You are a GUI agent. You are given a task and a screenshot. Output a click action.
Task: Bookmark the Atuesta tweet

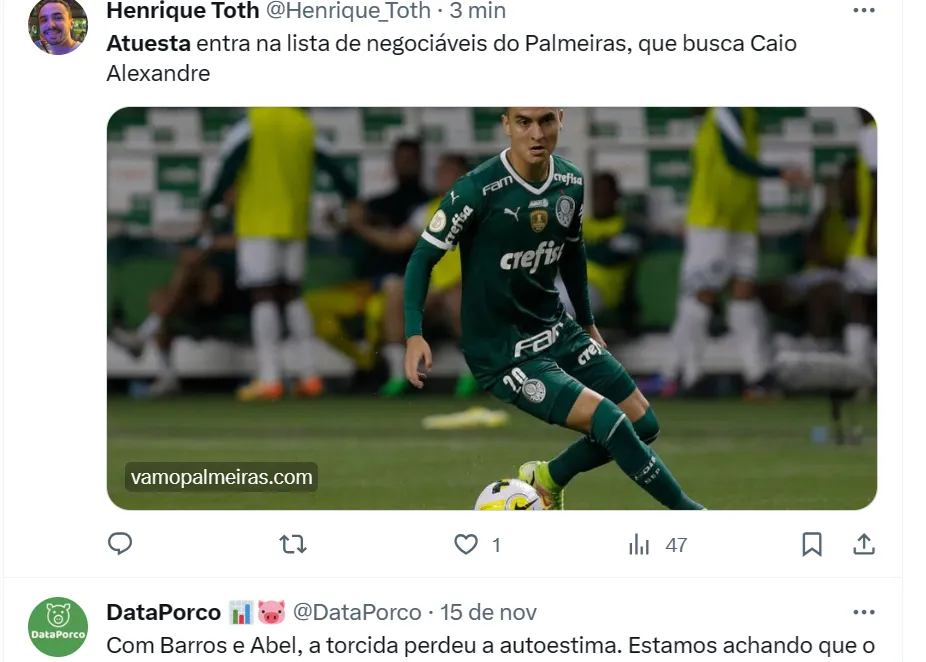pos(812,544)
